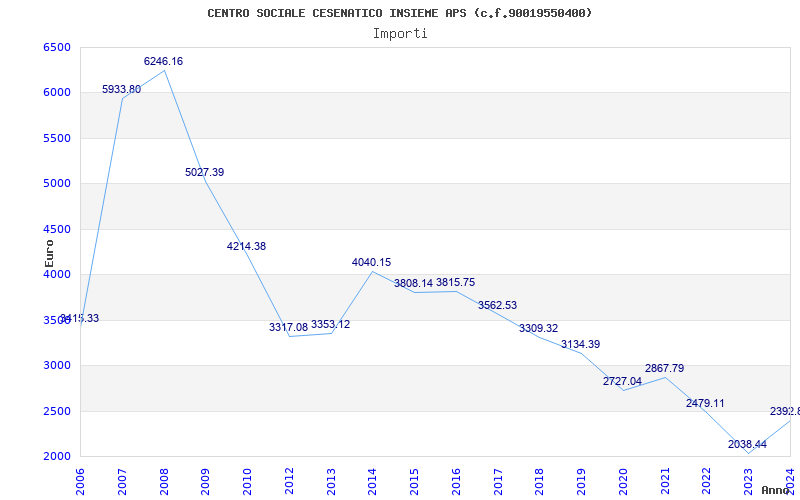
Task: Select the 2727.04 data label
Action: point(622,381)
